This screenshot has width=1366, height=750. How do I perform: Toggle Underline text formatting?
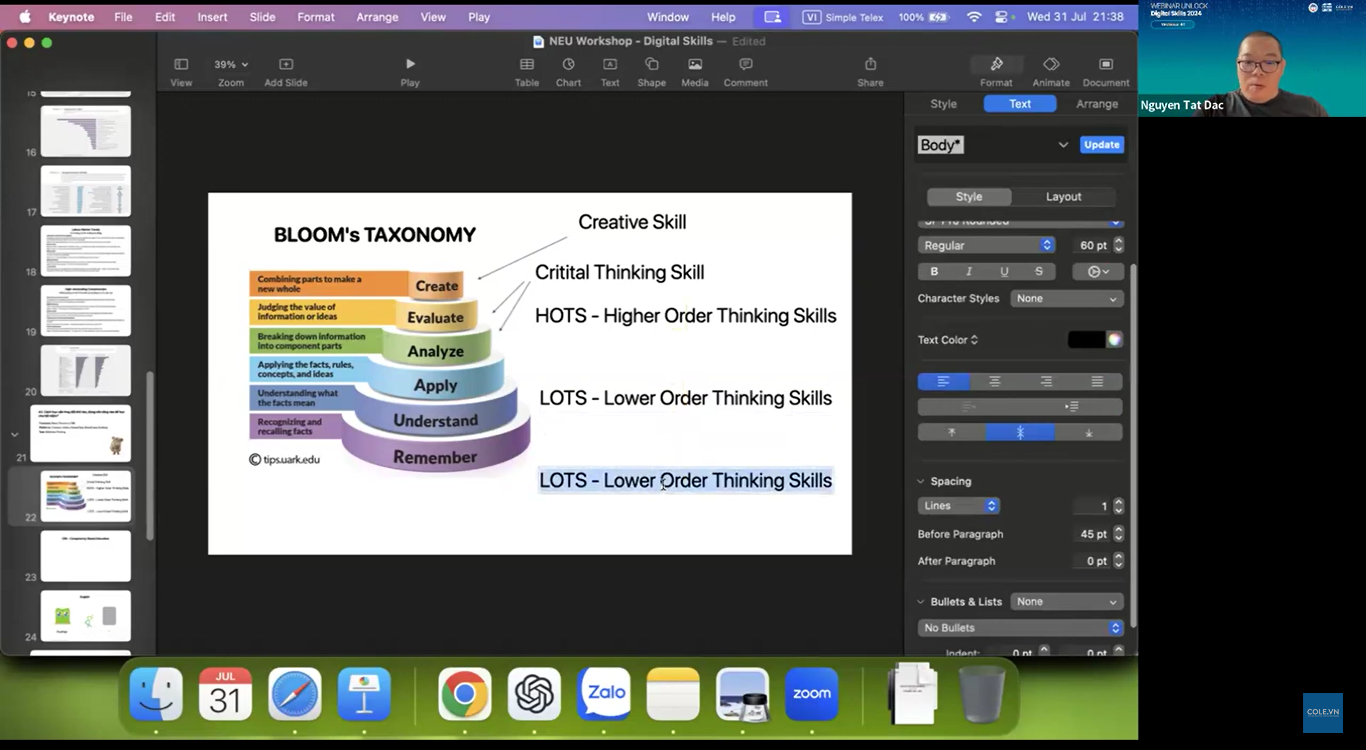tap(1004, 271)
